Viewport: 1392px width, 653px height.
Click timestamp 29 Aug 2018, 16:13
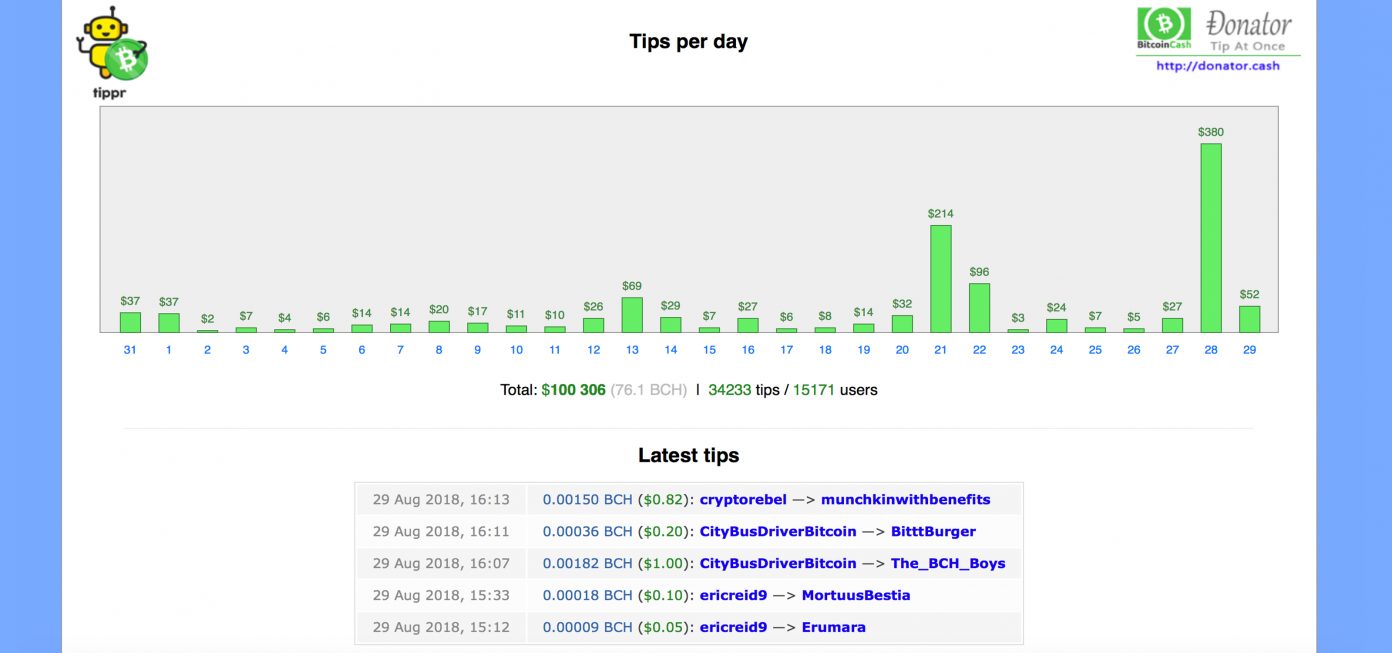coord(441,499)
